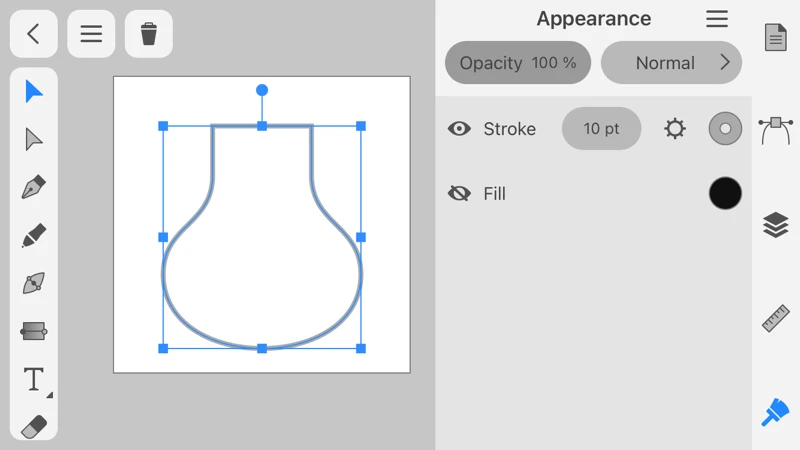Switch to the Appearance paintbrush tab
Screen dimensions: 800x450
point(775,412)
